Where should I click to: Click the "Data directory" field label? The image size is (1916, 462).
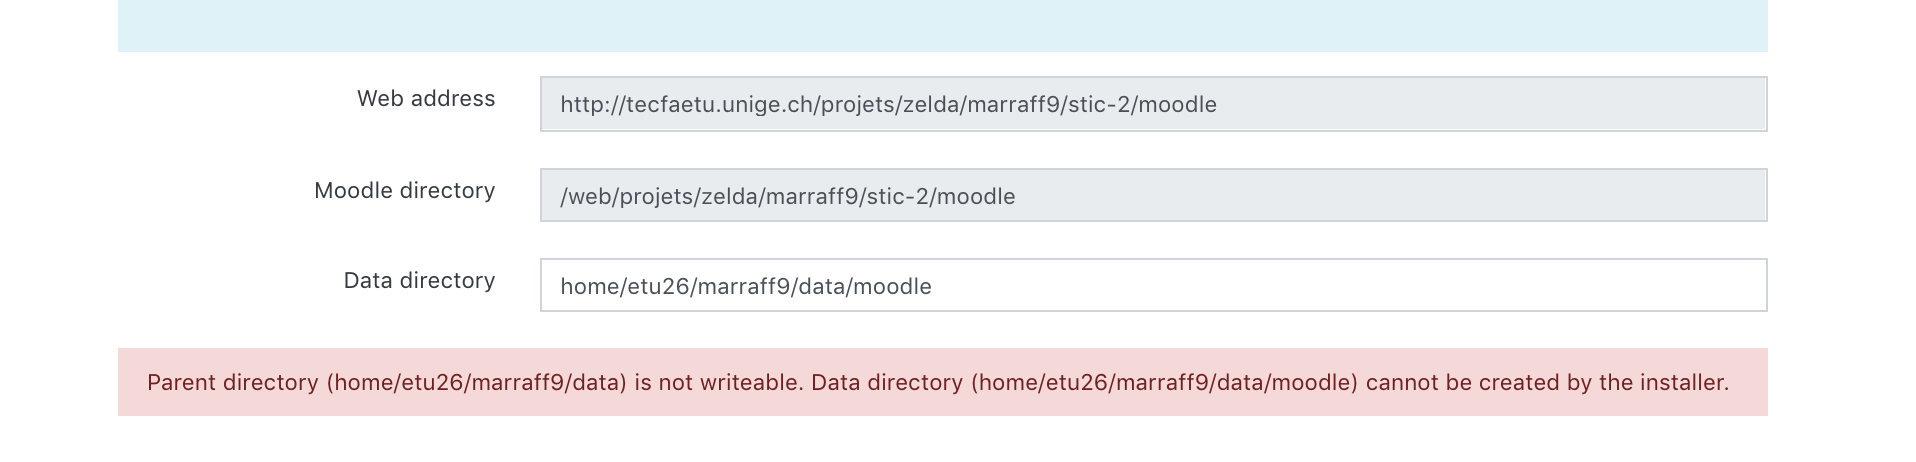(x=419, y=281)
